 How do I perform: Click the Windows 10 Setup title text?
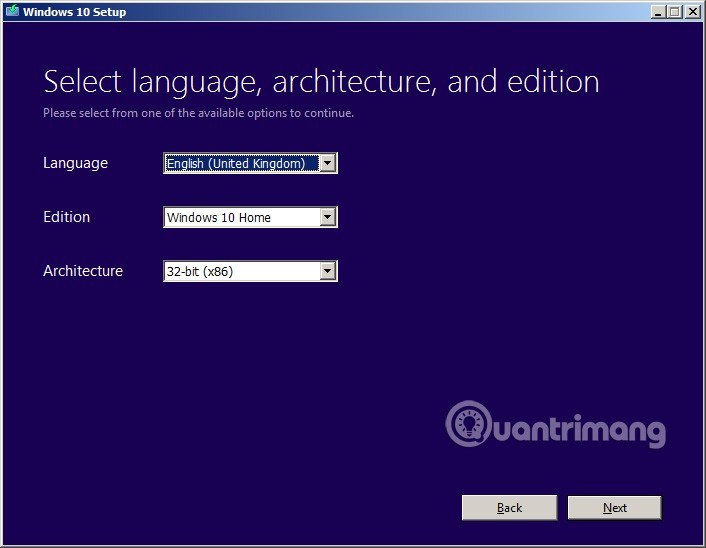(x=74, y=12)
